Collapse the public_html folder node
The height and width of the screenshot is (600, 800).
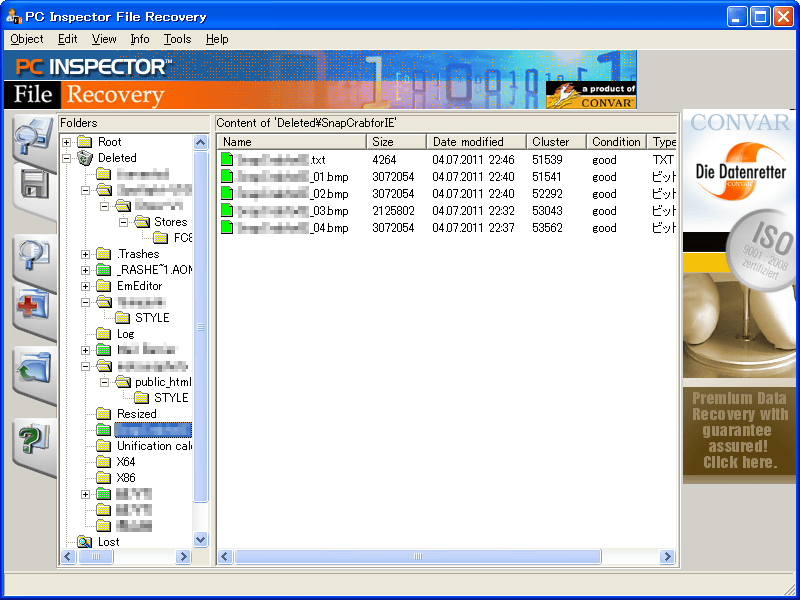click(x=105, y=382)
